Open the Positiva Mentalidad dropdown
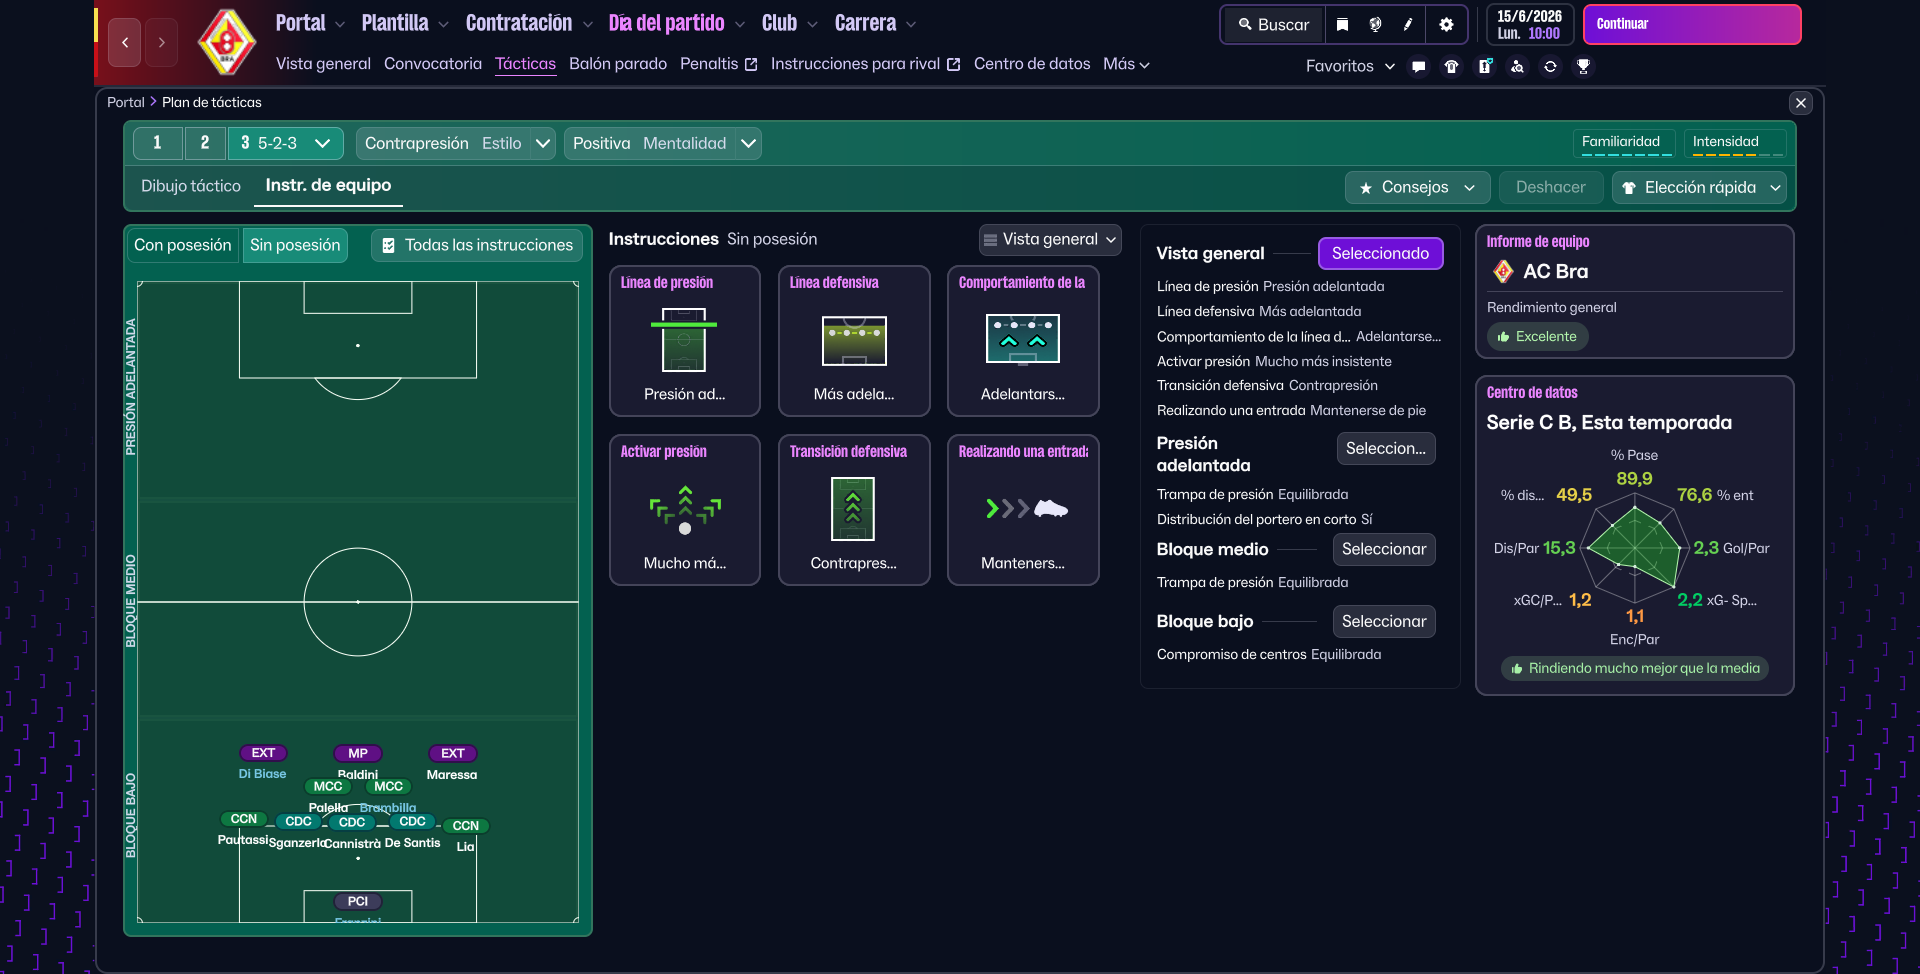This screenshot has height=974, width=1920. pos(748,143)
